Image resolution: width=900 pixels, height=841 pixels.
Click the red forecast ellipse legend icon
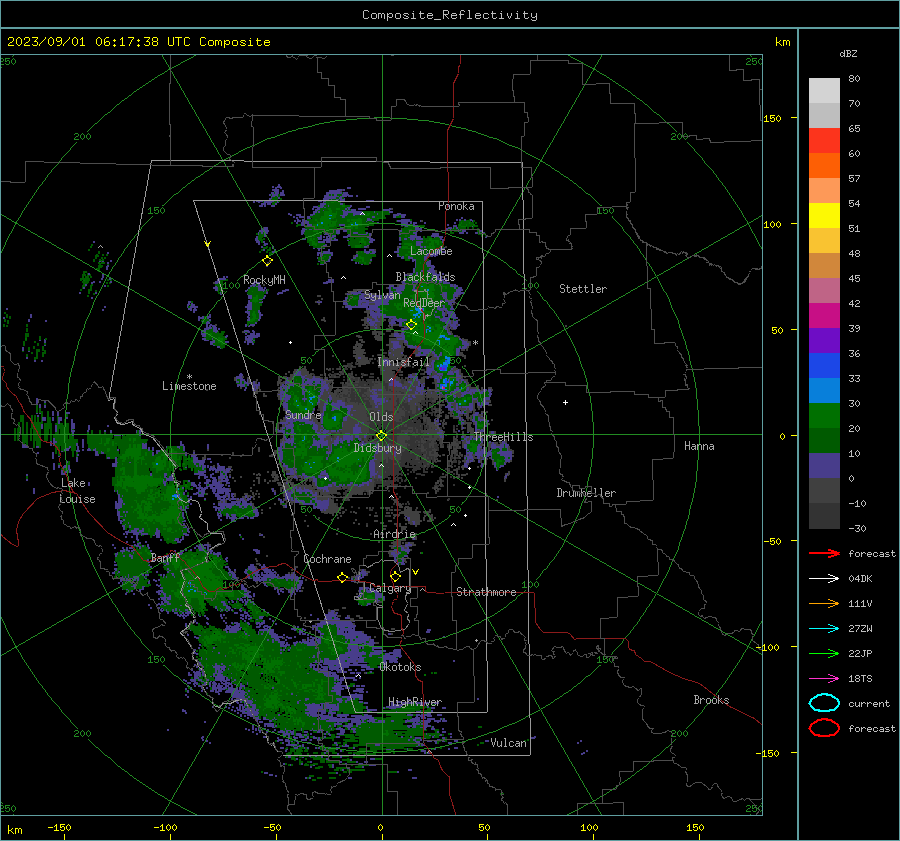[824, 728]
